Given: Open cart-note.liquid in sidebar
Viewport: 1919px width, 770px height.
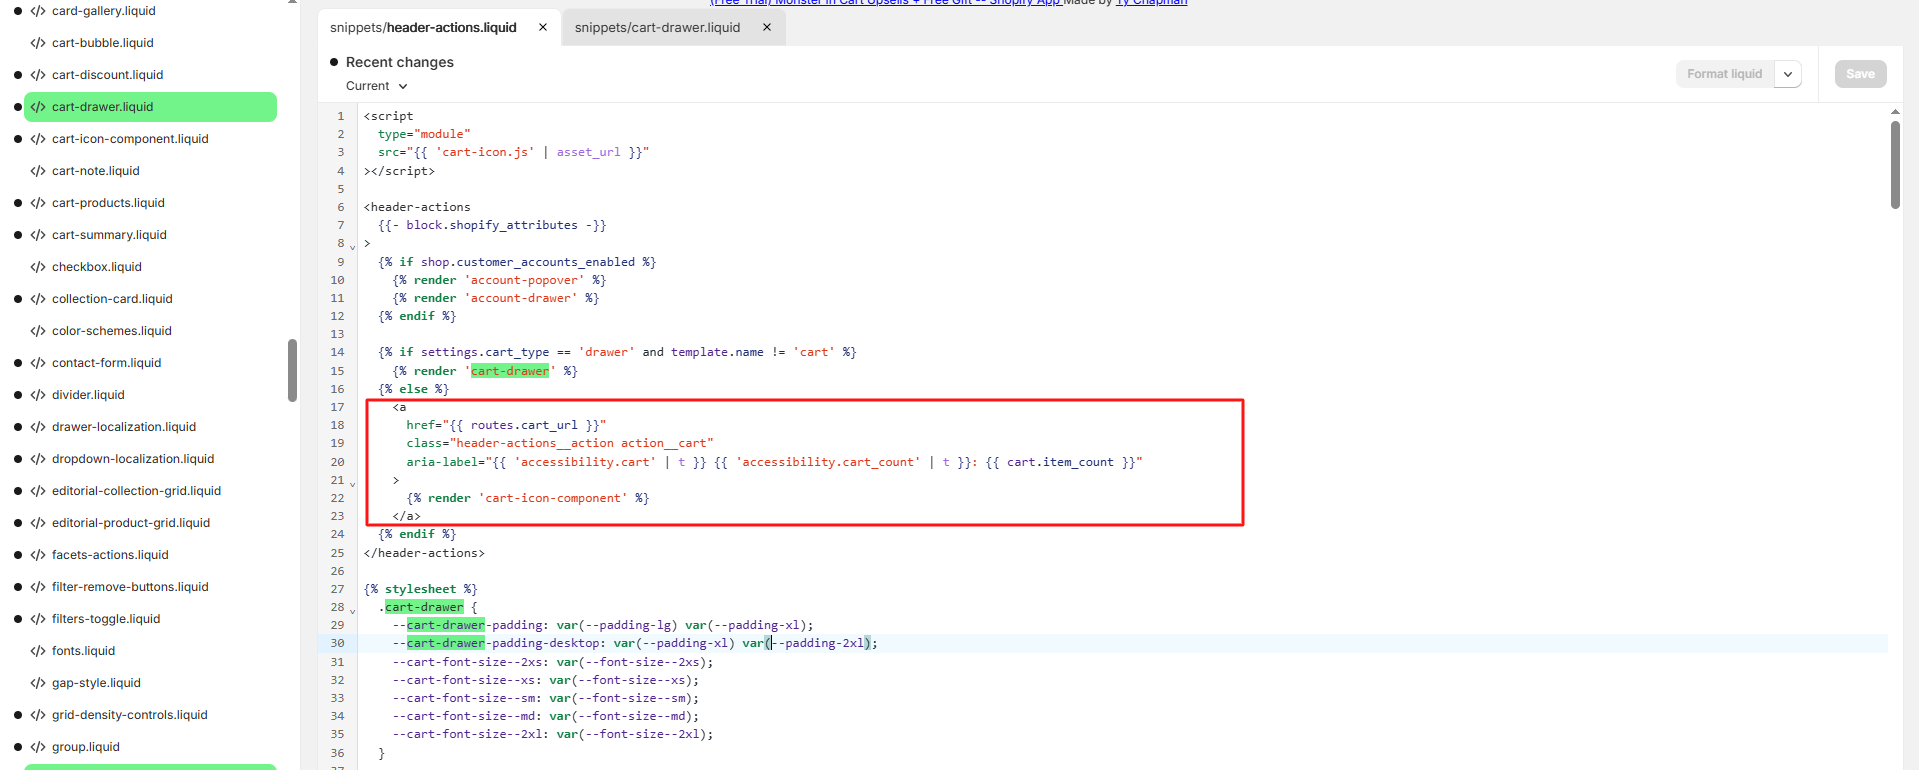Looking at the screenshot, I should click(96, 171).
